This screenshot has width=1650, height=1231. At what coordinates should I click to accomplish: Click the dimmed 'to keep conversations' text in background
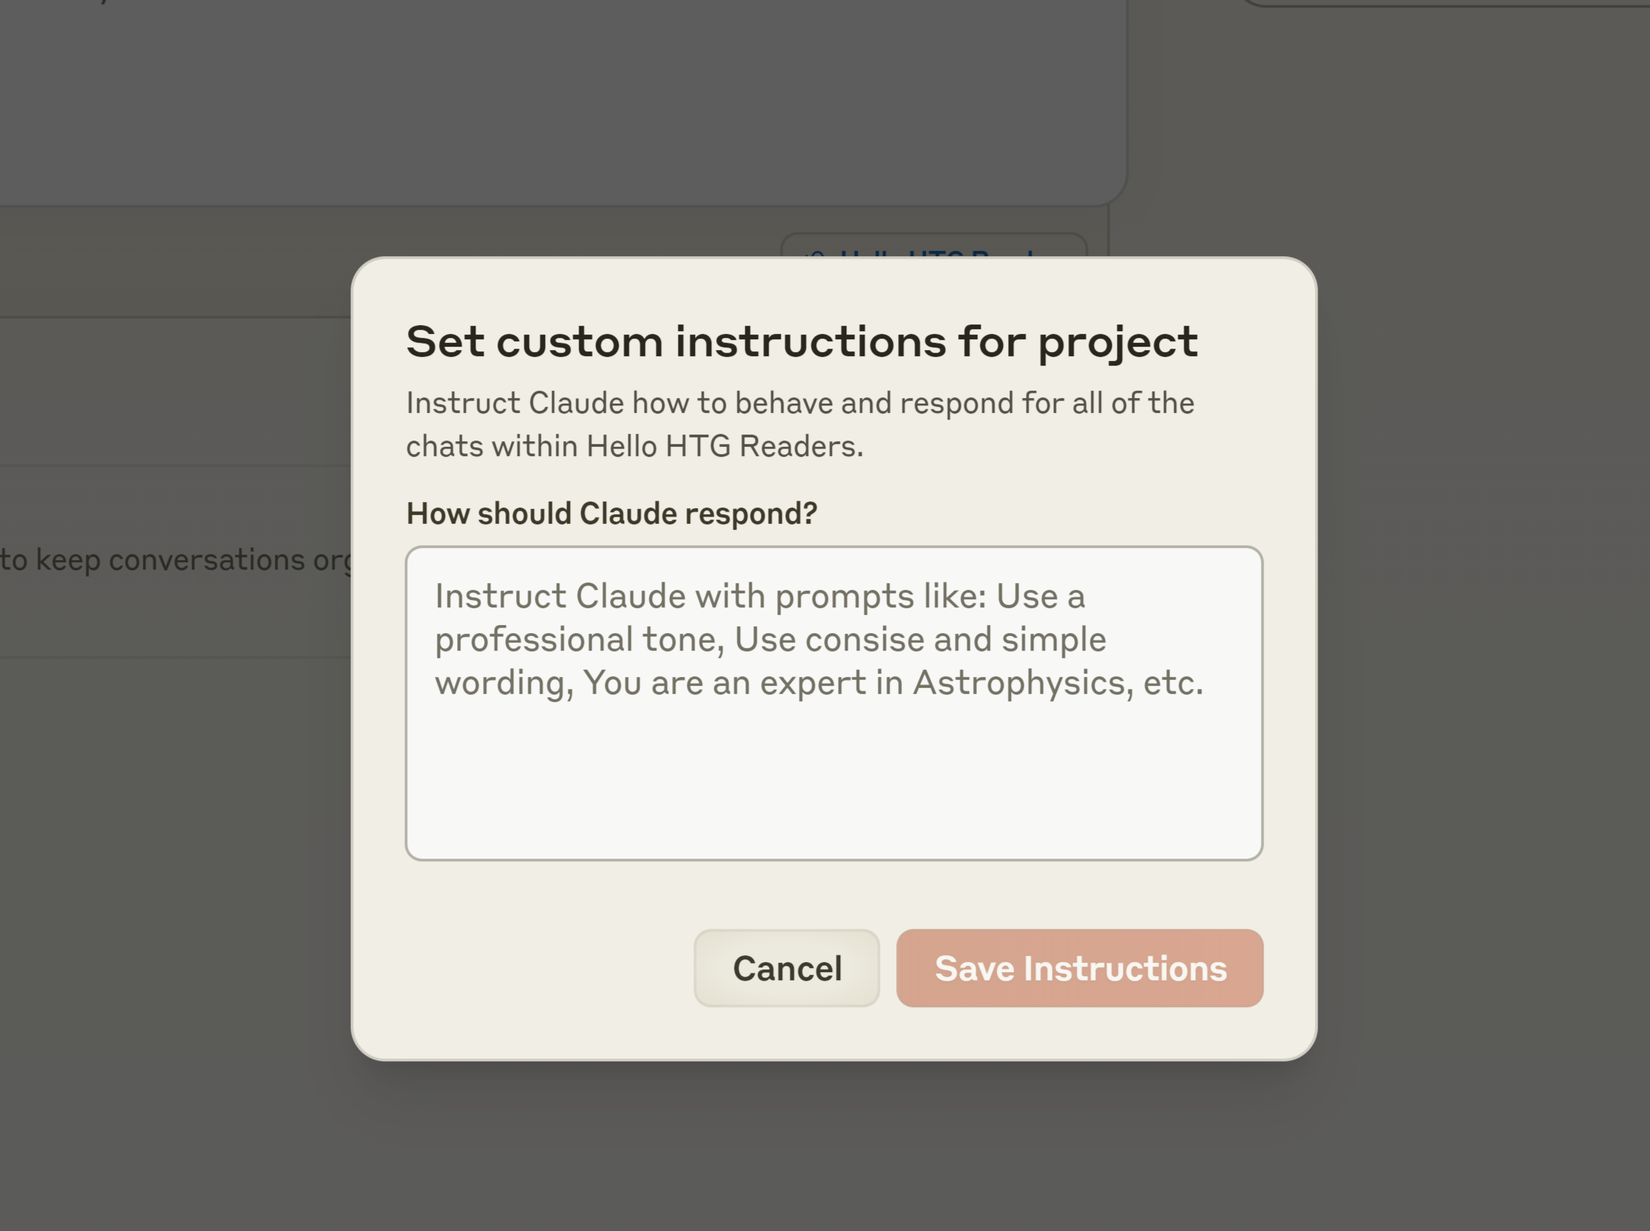tap(176, 559)
